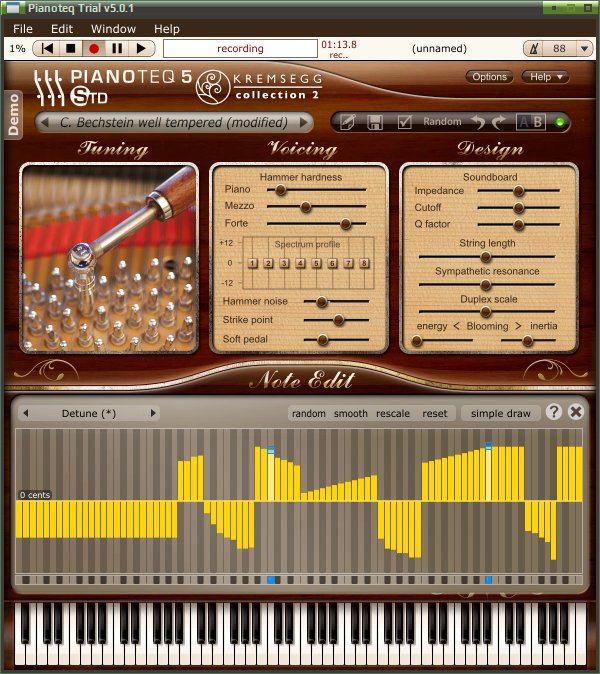Toggle the green power indicator

(560, 123)
